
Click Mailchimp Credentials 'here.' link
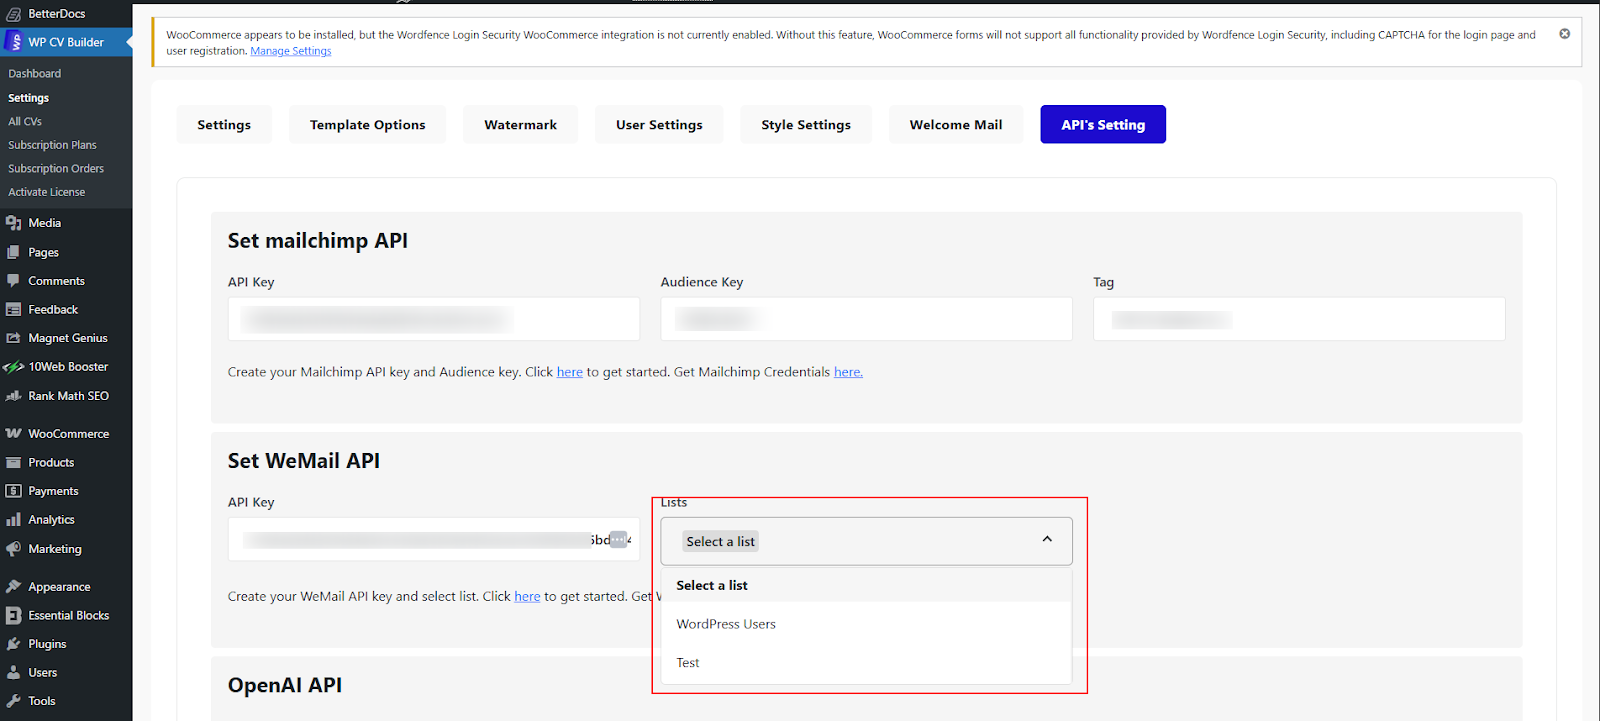848,372
